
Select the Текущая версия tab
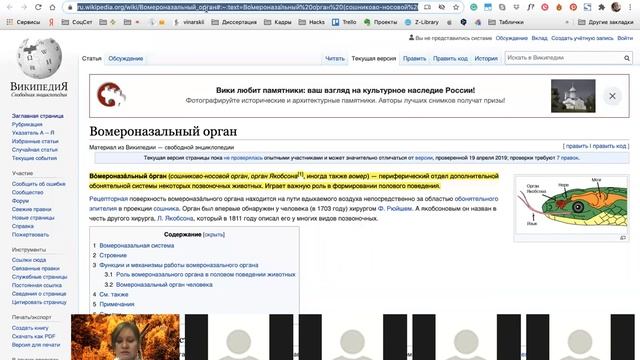click(x=374, y=58)
